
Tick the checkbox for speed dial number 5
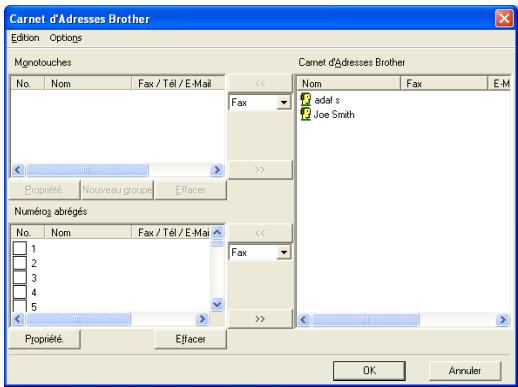tap(20, 306)
